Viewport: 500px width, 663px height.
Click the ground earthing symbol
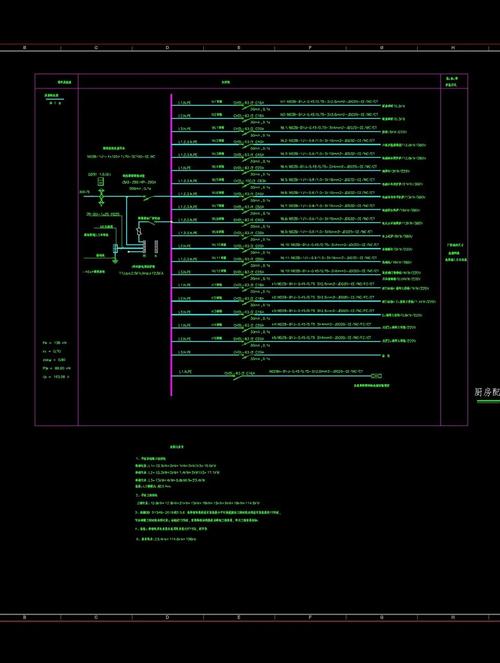point(115,261)
